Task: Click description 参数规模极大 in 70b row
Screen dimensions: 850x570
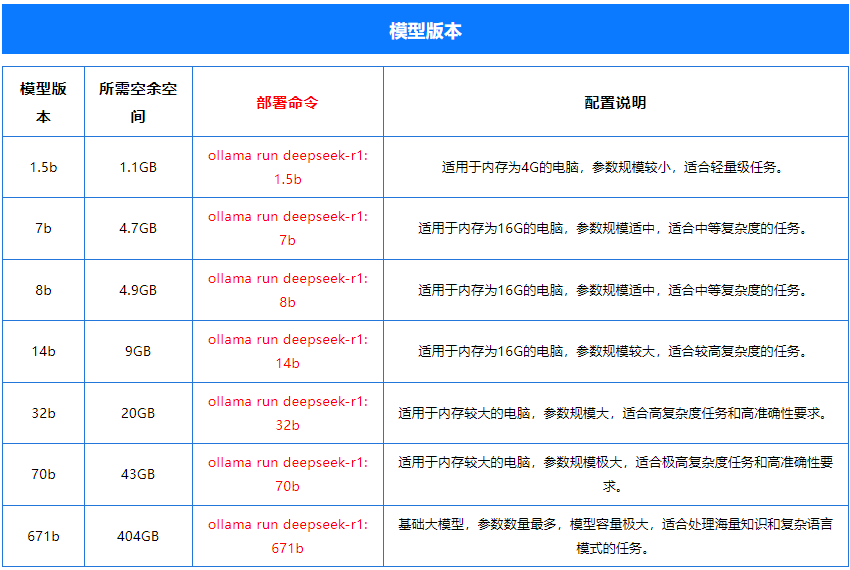Action: tap(615, 475)
